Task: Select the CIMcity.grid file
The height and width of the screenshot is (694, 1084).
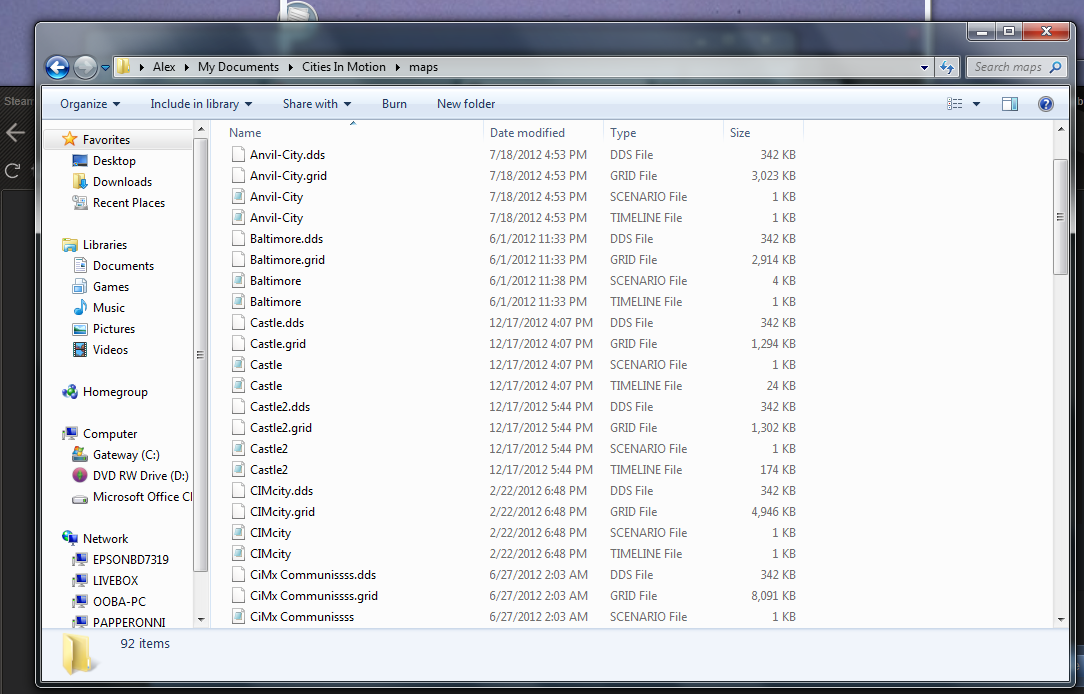Action: [282, 512]
